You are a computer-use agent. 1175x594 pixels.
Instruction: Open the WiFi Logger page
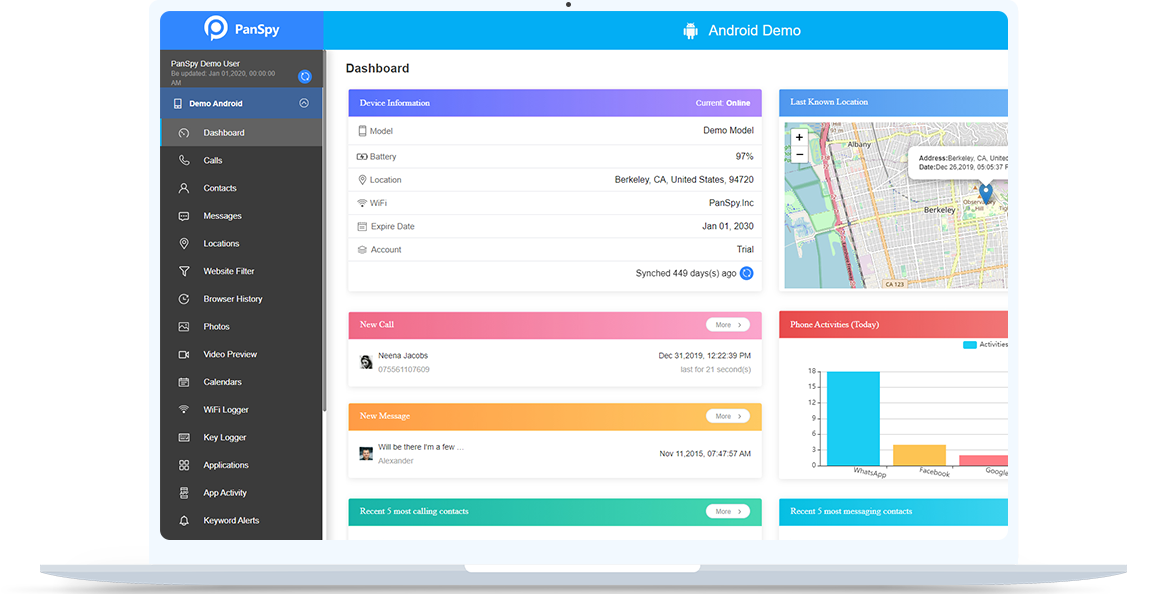point(241,410)
